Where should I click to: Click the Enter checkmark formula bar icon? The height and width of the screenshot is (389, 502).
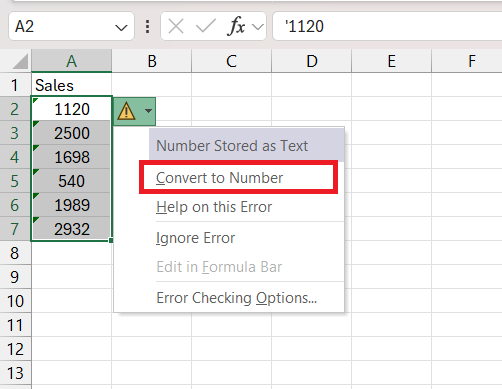(x=206, y=26)
